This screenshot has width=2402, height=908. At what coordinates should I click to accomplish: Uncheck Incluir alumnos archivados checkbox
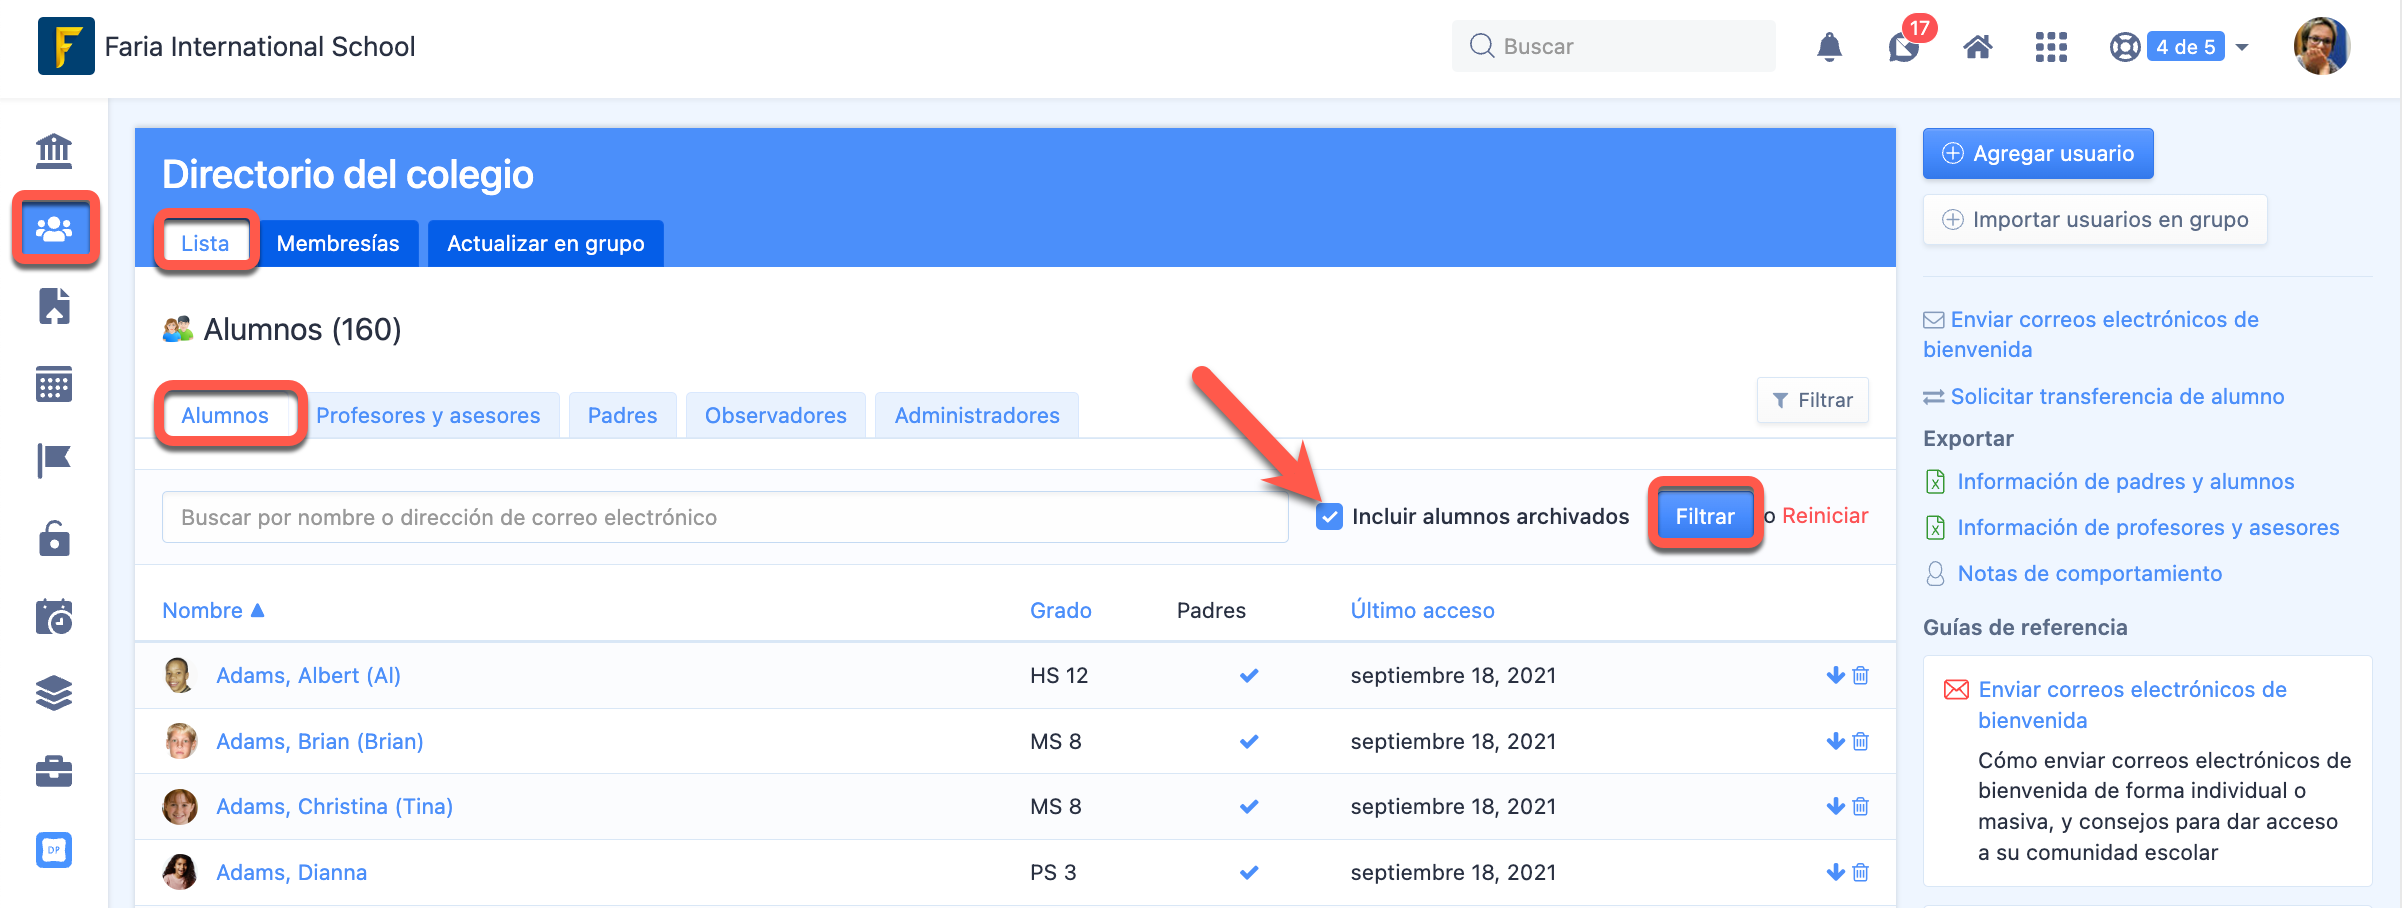(x=1329, y=517)
